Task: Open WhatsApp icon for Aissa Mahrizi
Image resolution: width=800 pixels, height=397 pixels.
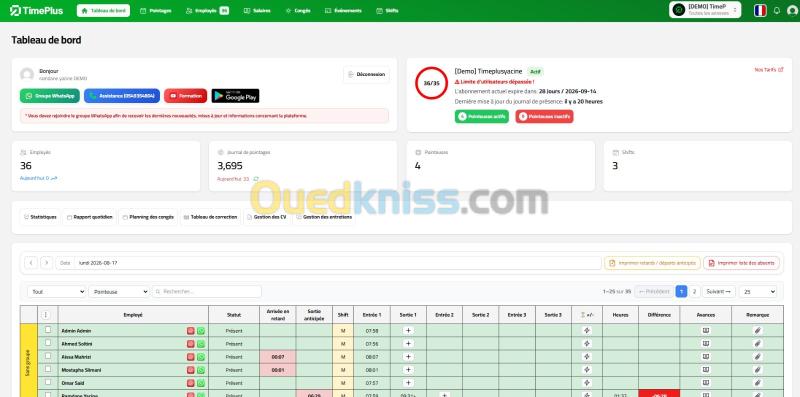Action: [x=201, y=357]
